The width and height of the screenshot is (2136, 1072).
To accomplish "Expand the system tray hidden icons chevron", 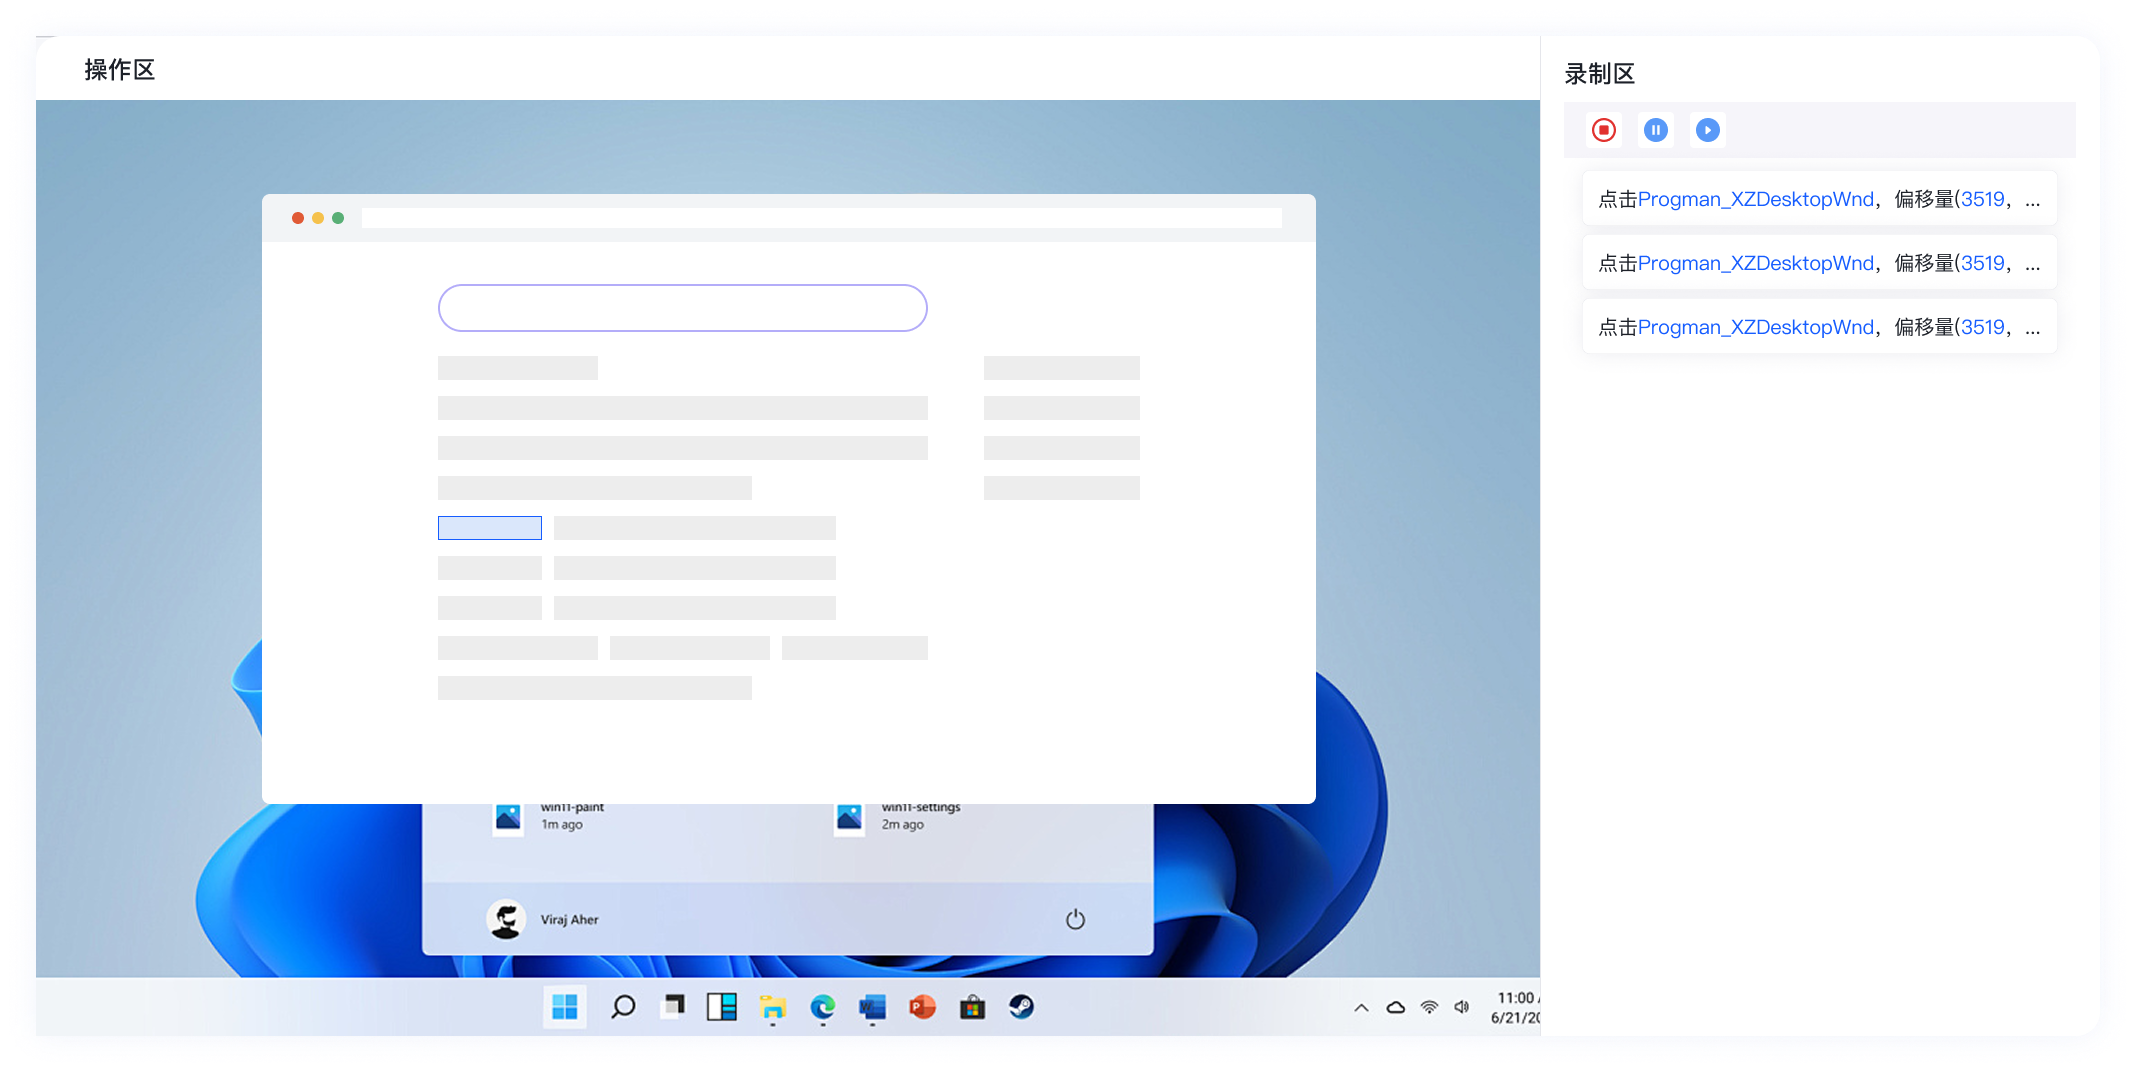I will click(1361, 1008).
